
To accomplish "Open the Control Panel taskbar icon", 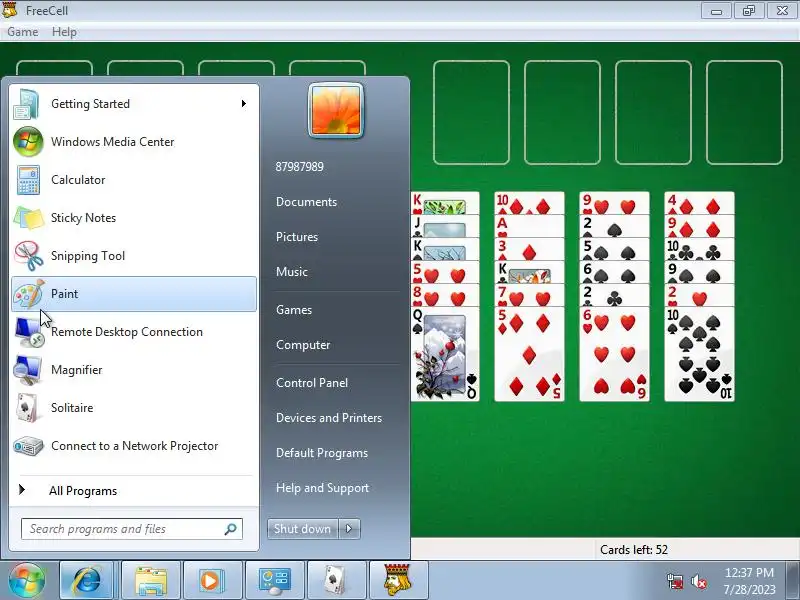I will 274,581.
